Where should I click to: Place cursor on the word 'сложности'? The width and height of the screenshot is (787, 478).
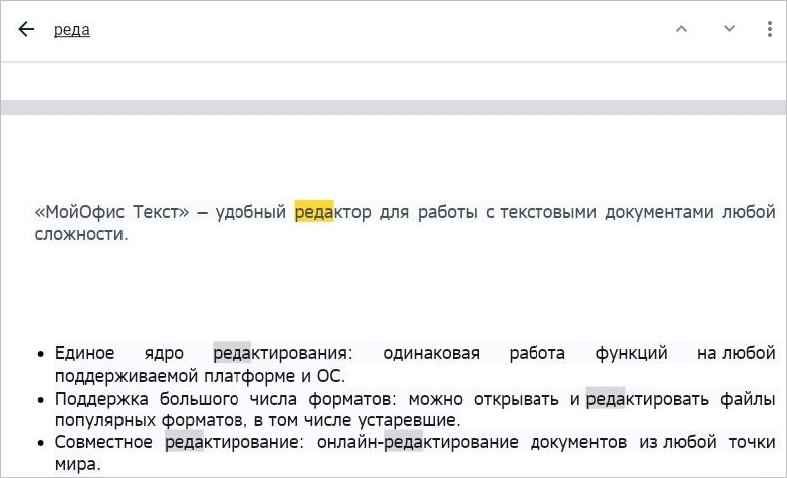coord(79,234)
